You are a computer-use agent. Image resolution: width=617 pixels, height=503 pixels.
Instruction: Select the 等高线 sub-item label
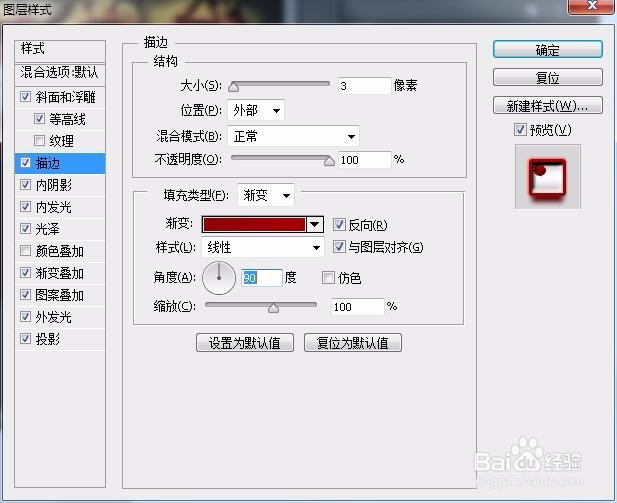click(67, 119)
